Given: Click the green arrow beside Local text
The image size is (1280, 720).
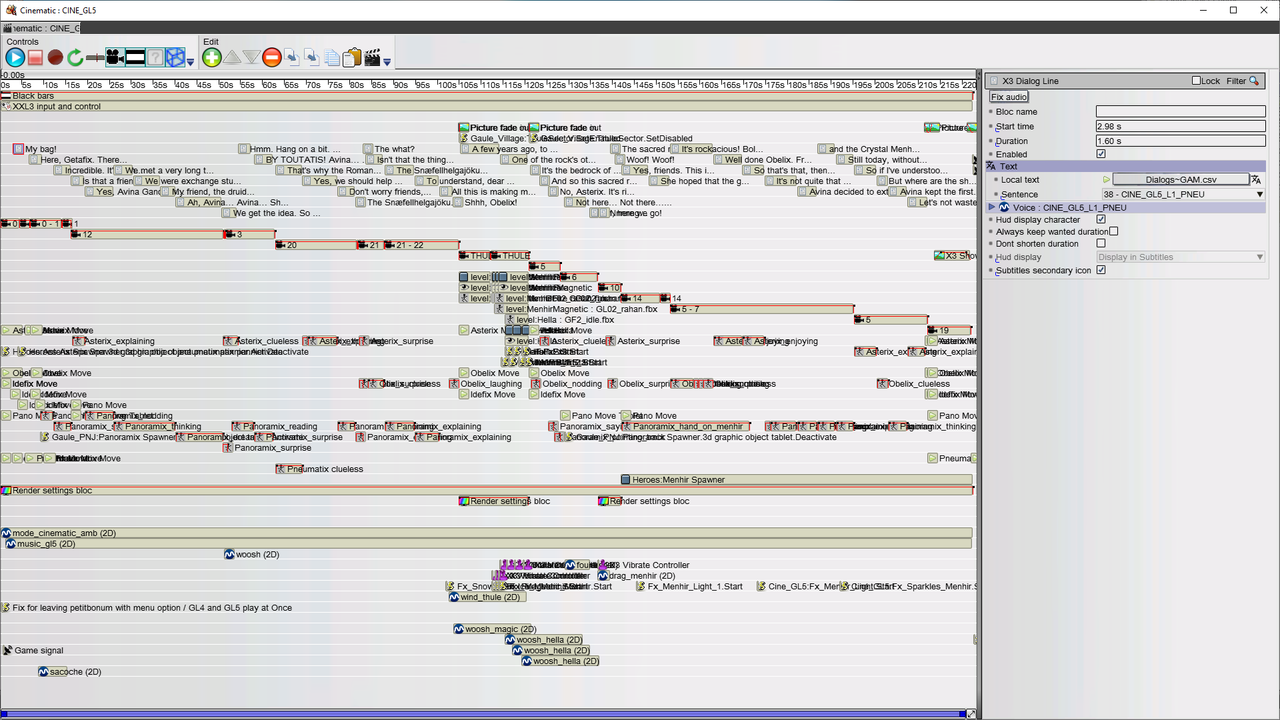Looking at the screenshot, I should pyautogui.click(x=1106, y=180).
